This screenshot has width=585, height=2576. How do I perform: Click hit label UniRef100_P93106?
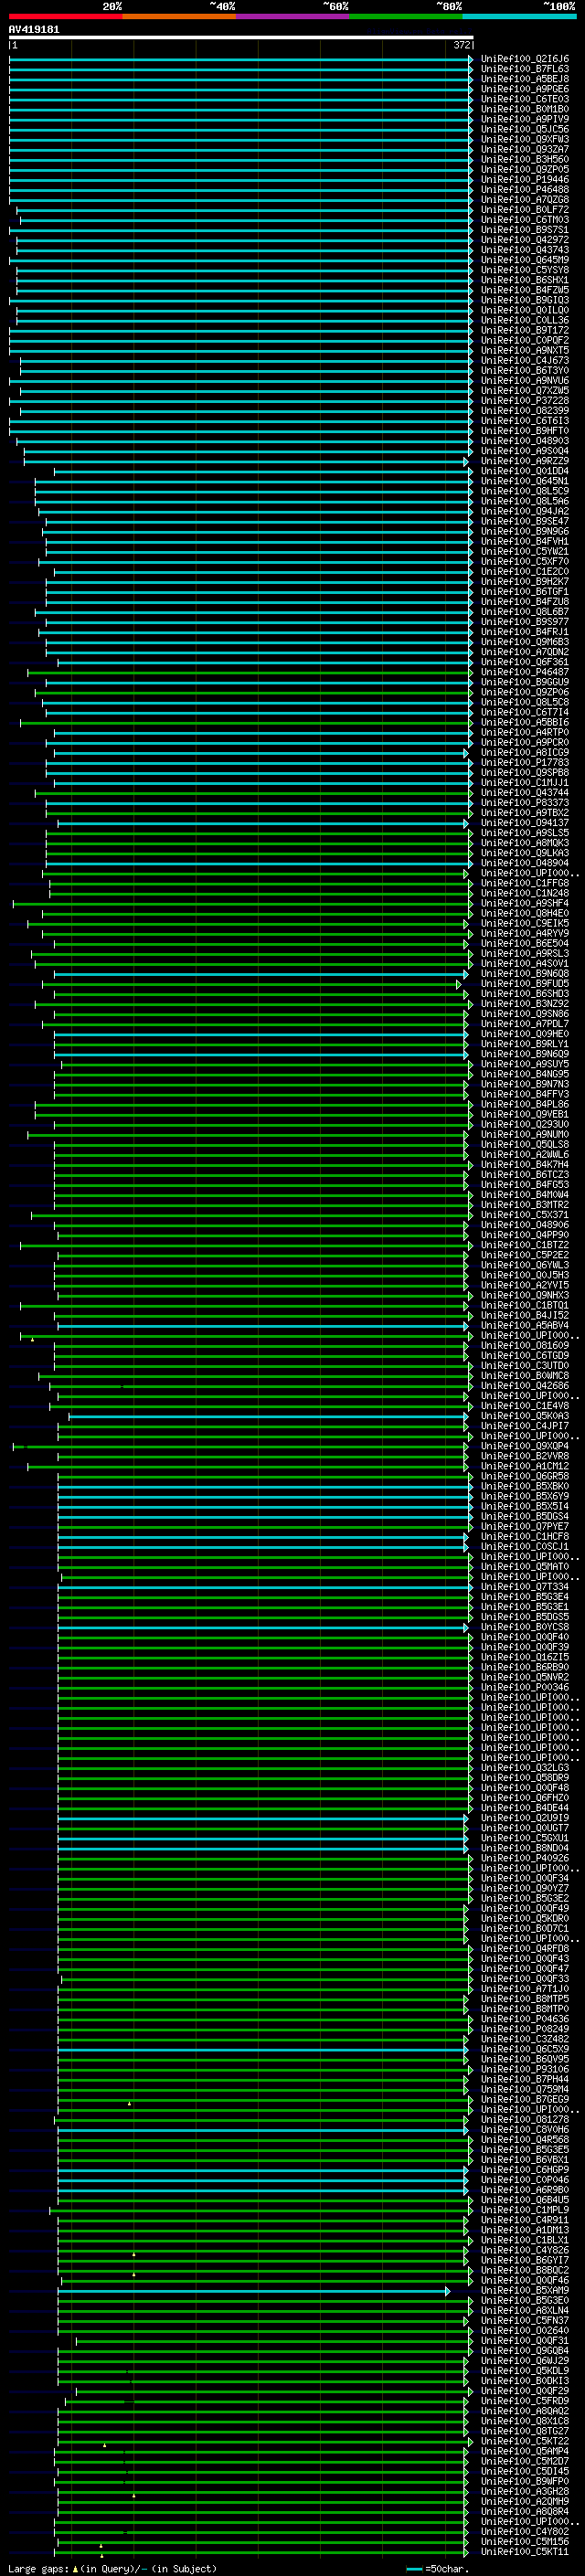point(525,2069)
